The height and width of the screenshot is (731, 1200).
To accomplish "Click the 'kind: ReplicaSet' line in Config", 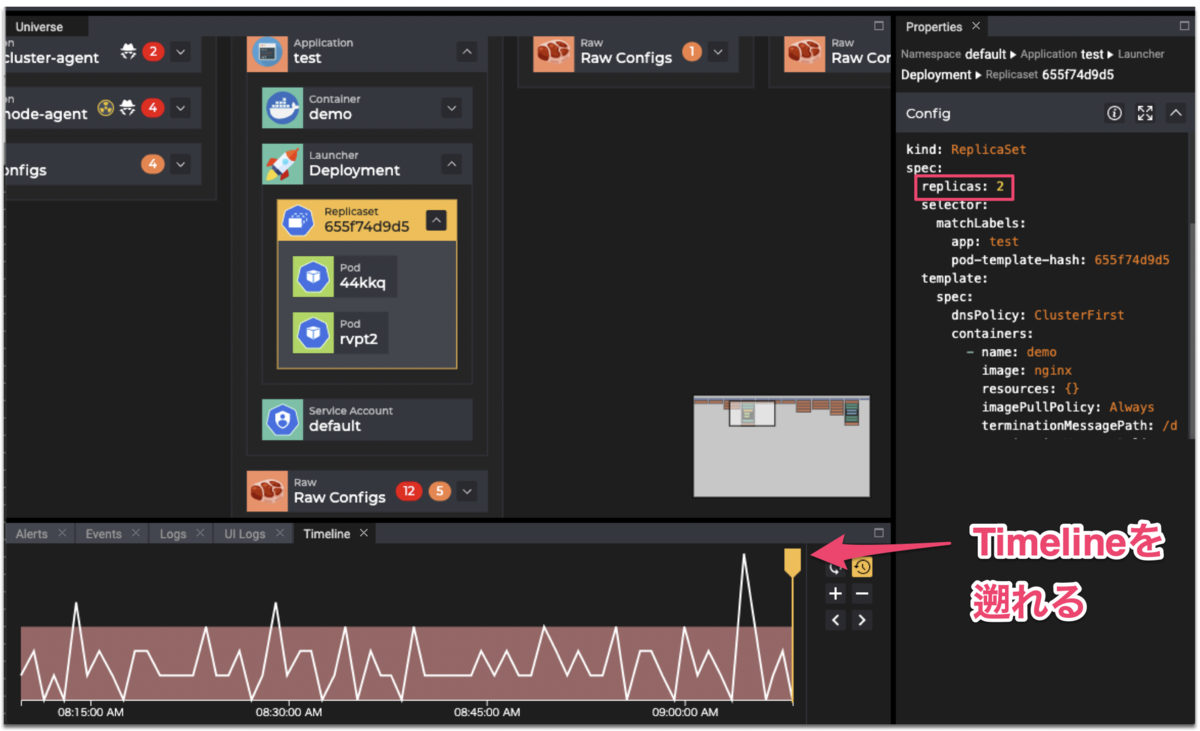I will (966, 150).
